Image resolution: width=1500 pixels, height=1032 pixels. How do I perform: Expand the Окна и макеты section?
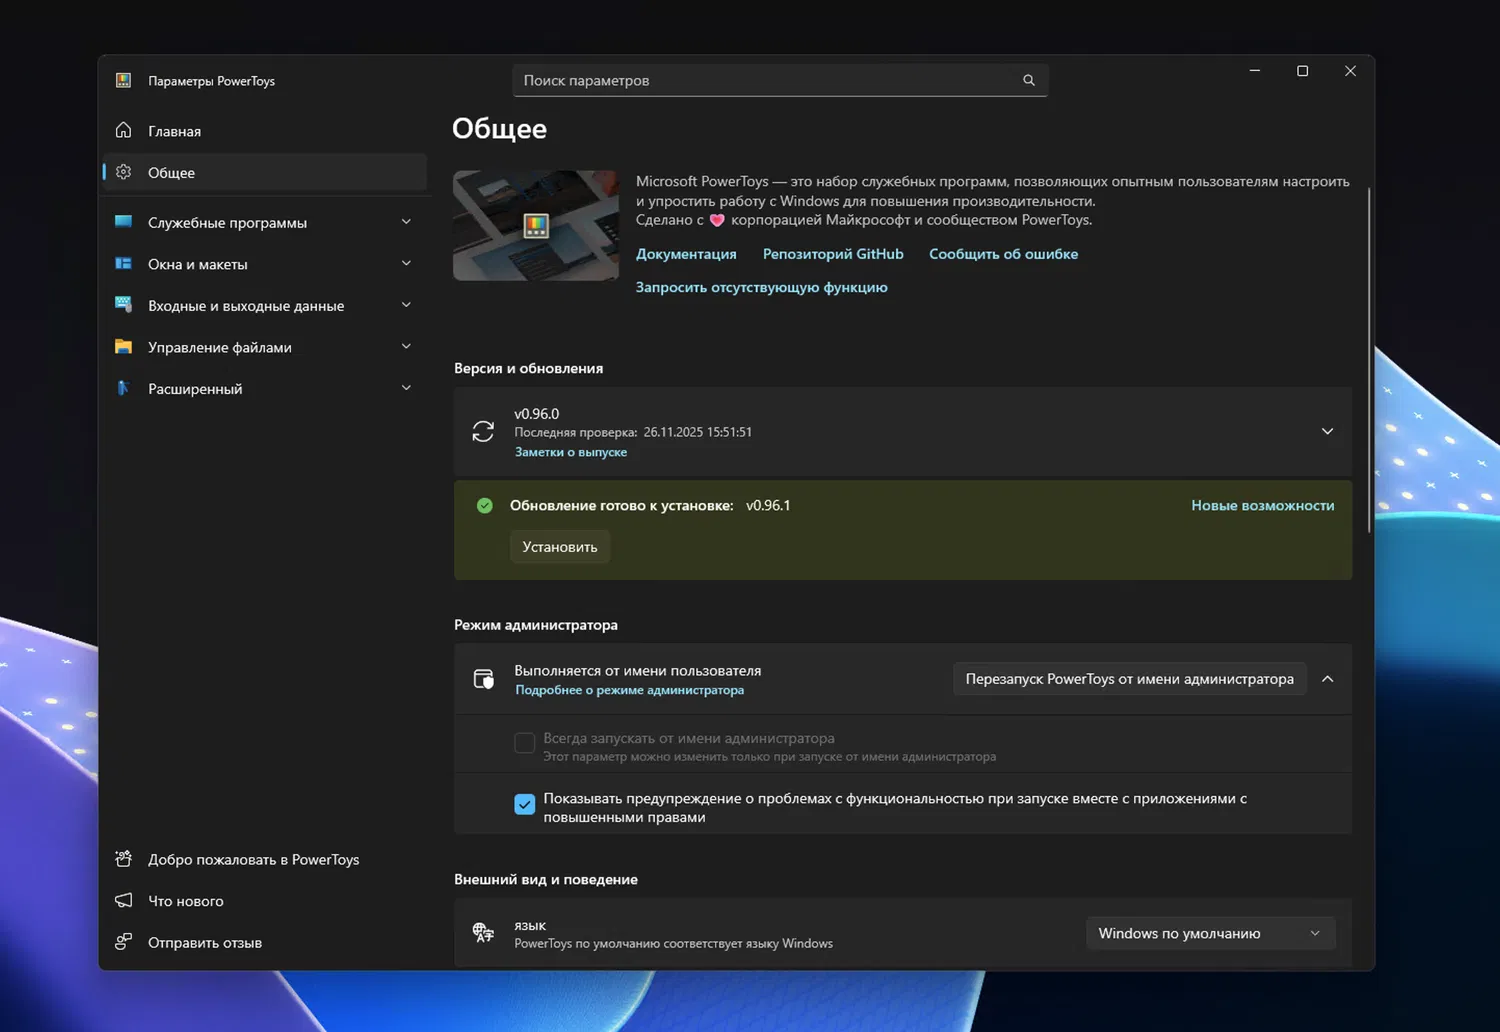click(x=406, y=263)
